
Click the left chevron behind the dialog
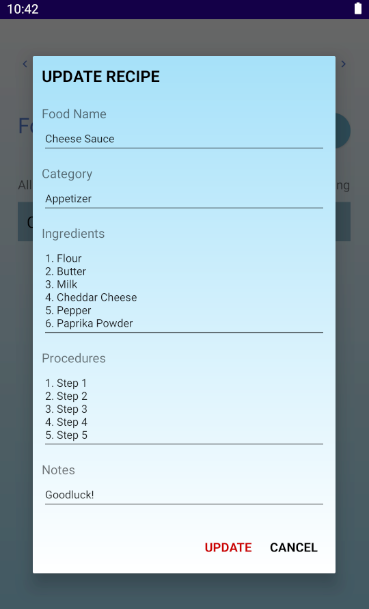[25, 64]
